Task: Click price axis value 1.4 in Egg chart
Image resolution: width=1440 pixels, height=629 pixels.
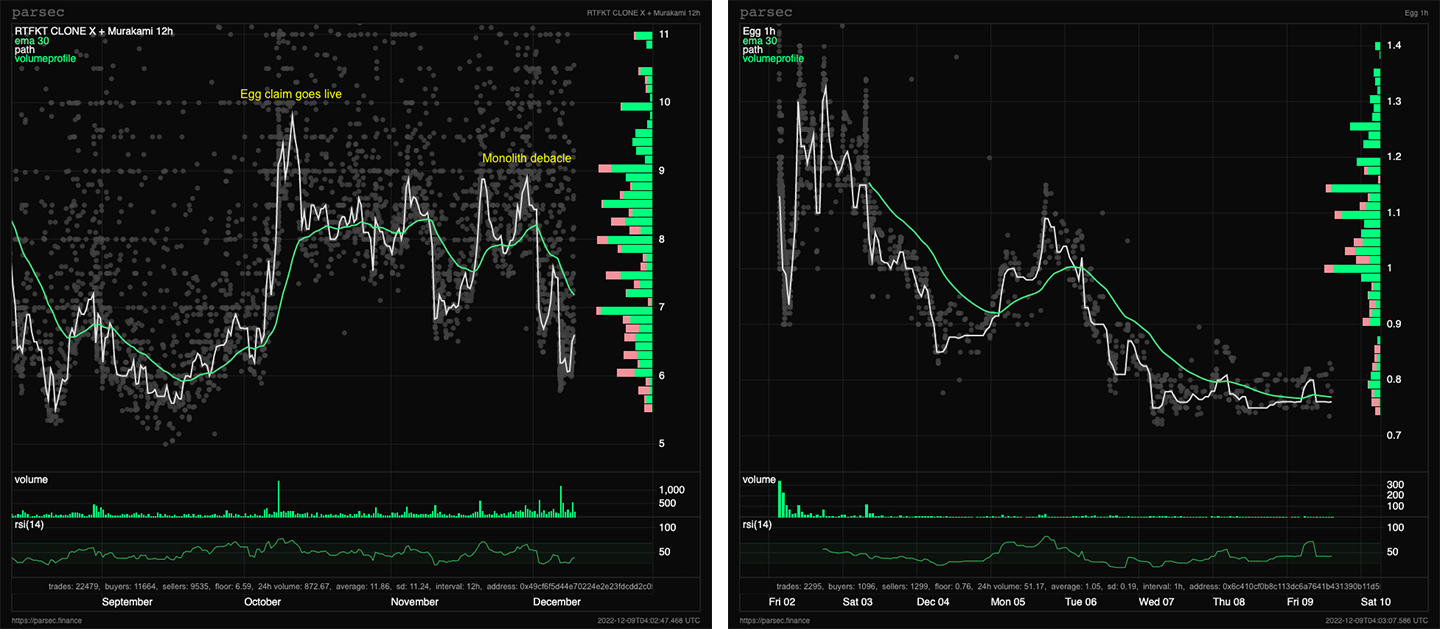Action: click(x=1393, y=46)
